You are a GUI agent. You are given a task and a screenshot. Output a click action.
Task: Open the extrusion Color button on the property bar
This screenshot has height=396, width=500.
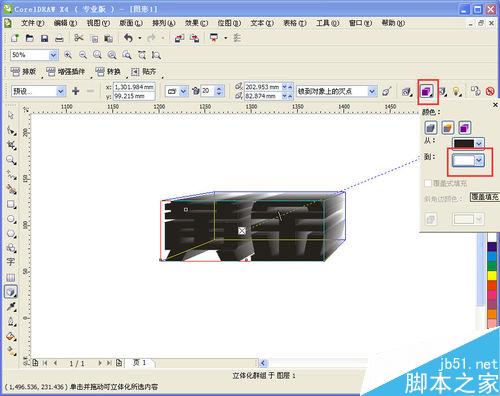[x=427, y=91]
